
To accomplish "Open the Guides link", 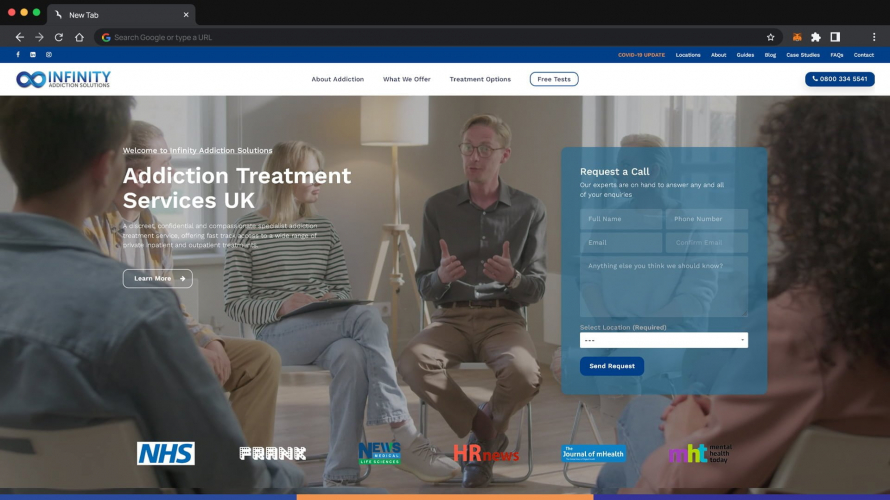I will pos(745,55).
